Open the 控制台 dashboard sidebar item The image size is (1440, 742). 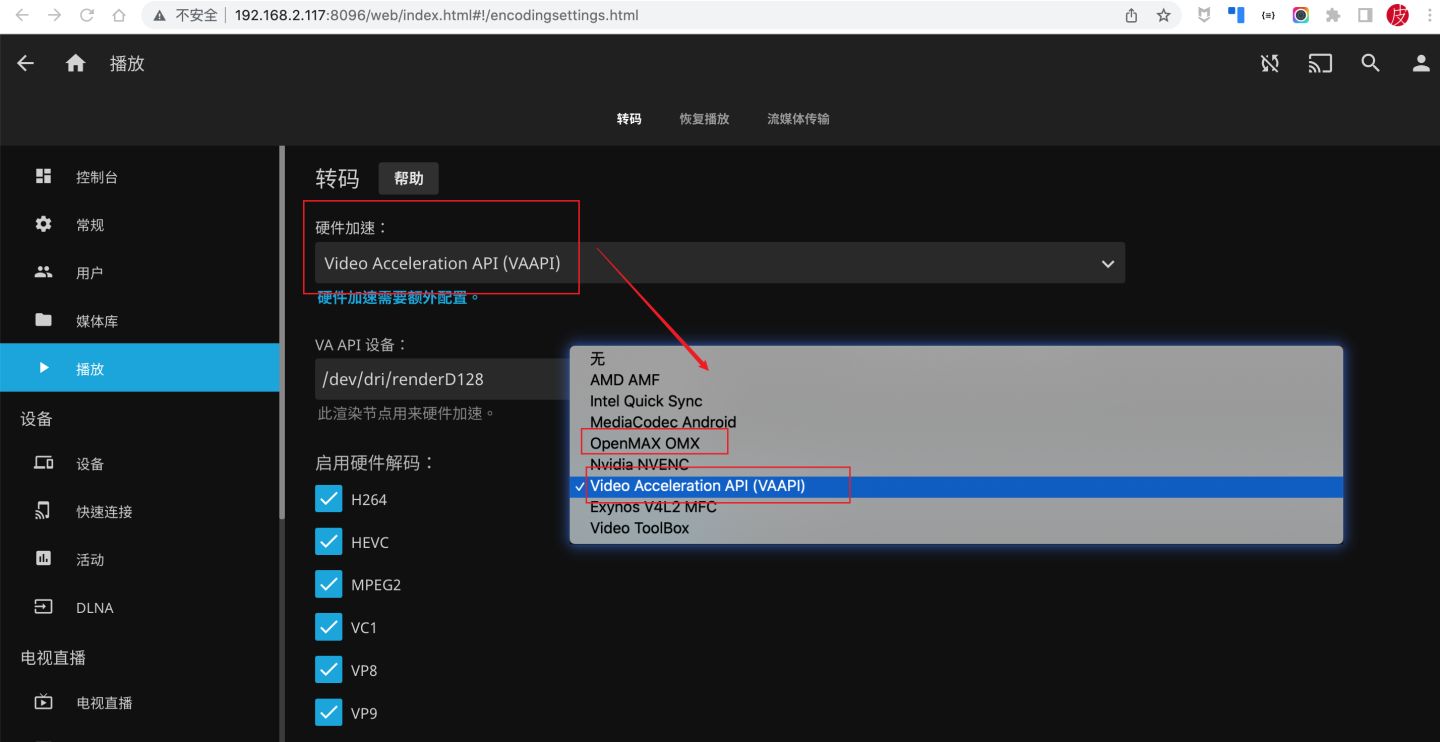pos(96,175)
